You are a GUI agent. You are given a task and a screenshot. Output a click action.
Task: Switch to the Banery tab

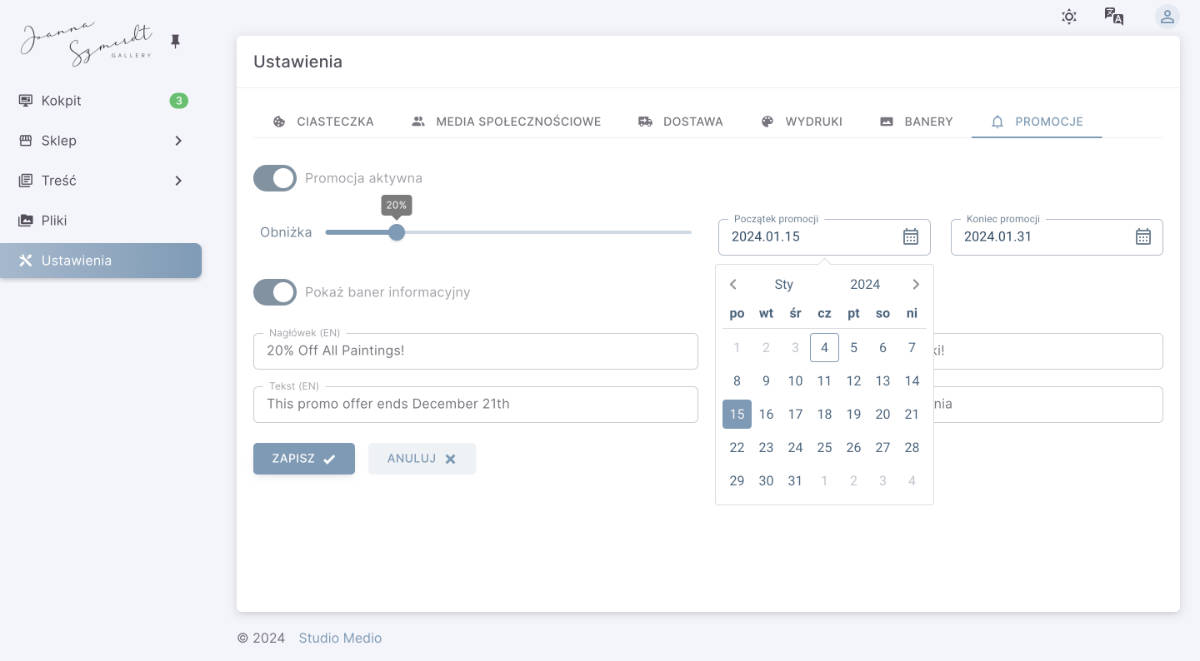[x=916, y=121]
